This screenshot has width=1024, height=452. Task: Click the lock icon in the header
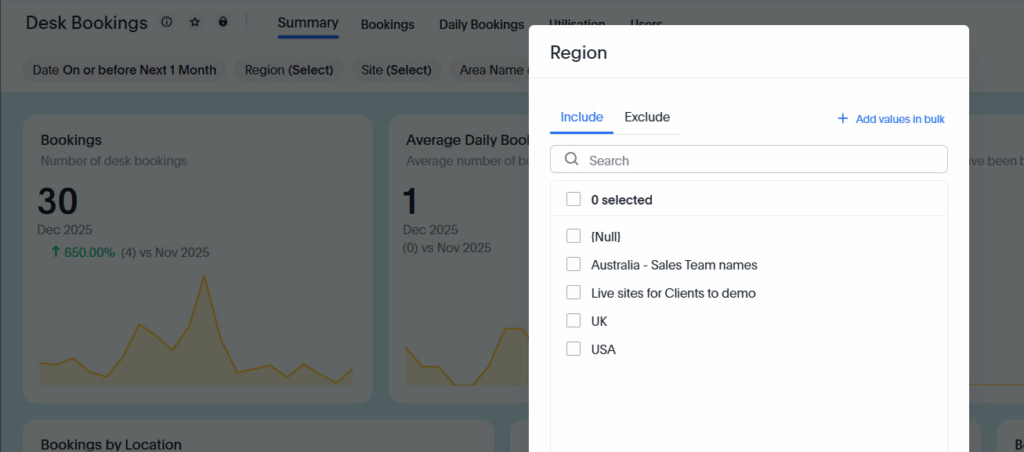pos(223,22)
